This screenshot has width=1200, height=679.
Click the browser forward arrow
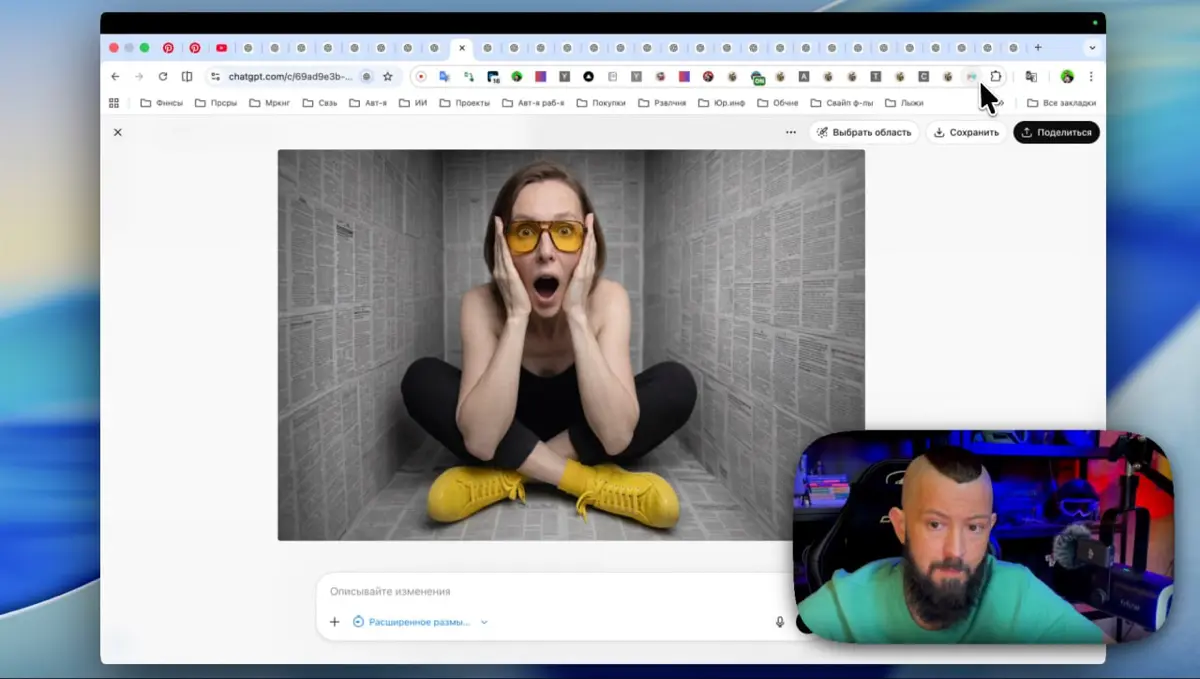click(139, 76)
